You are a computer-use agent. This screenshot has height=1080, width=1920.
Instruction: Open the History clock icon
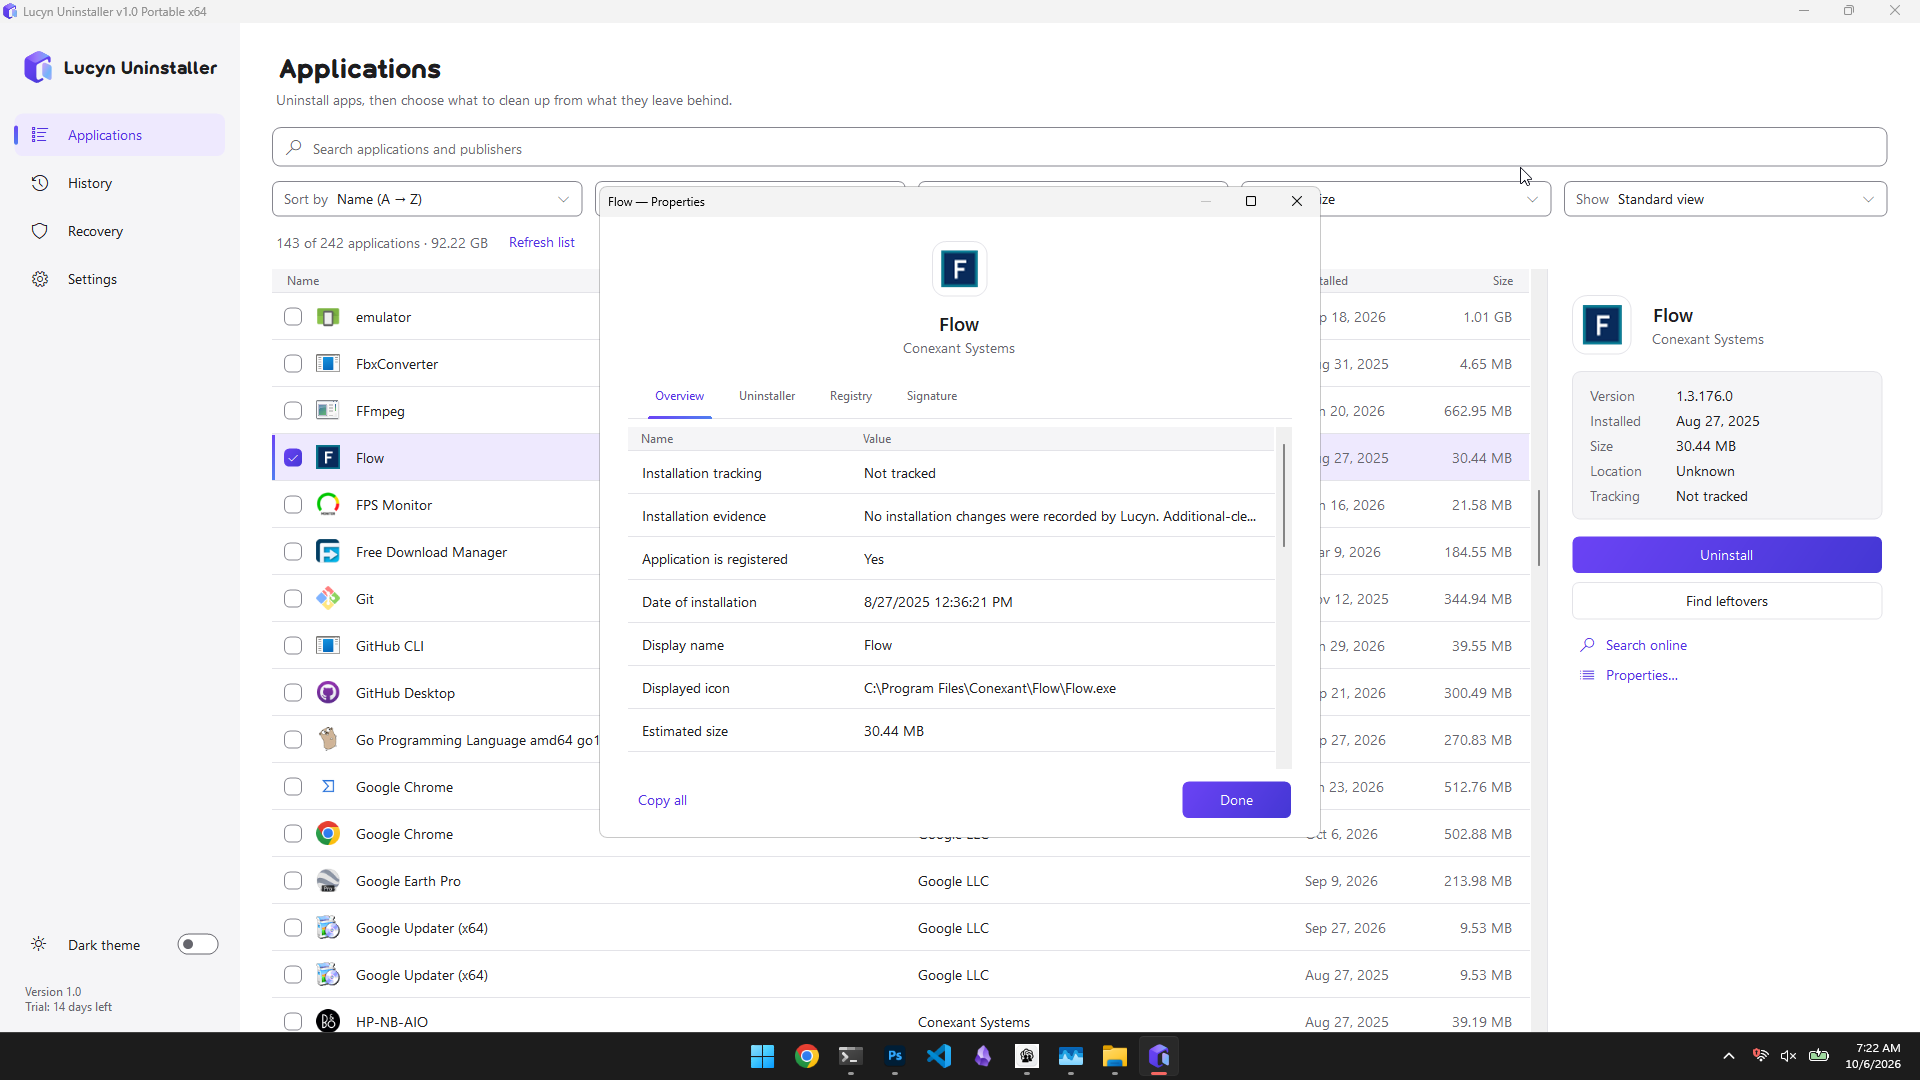point(40,183)
